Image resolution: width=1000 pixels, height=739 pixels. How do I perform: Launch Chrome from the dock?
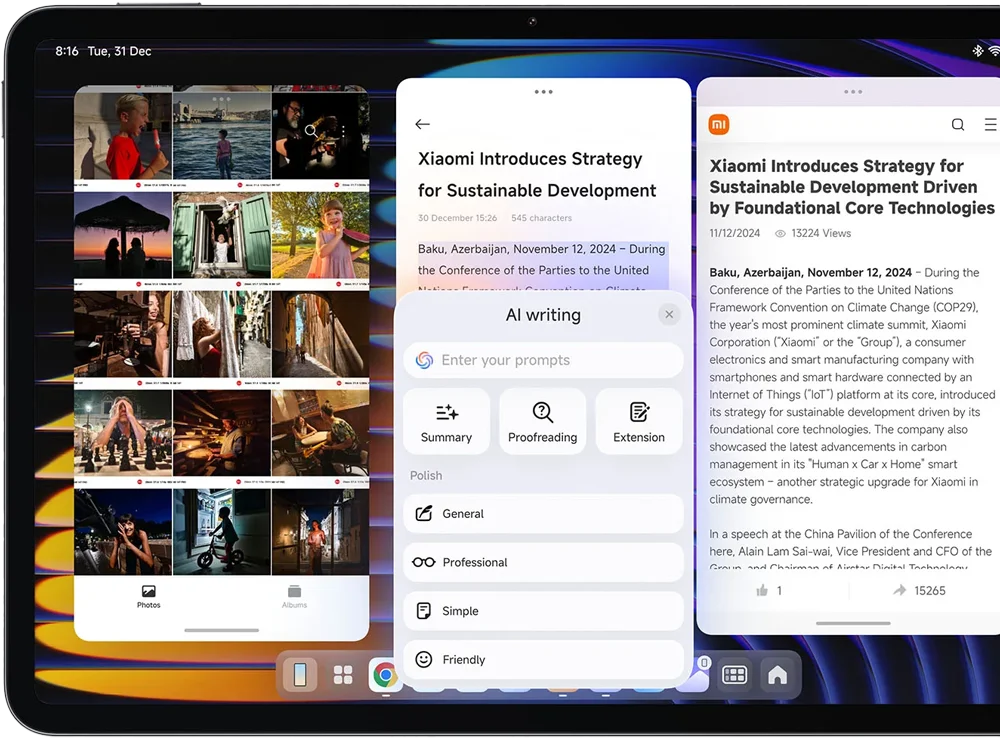[x=385, y=675]
